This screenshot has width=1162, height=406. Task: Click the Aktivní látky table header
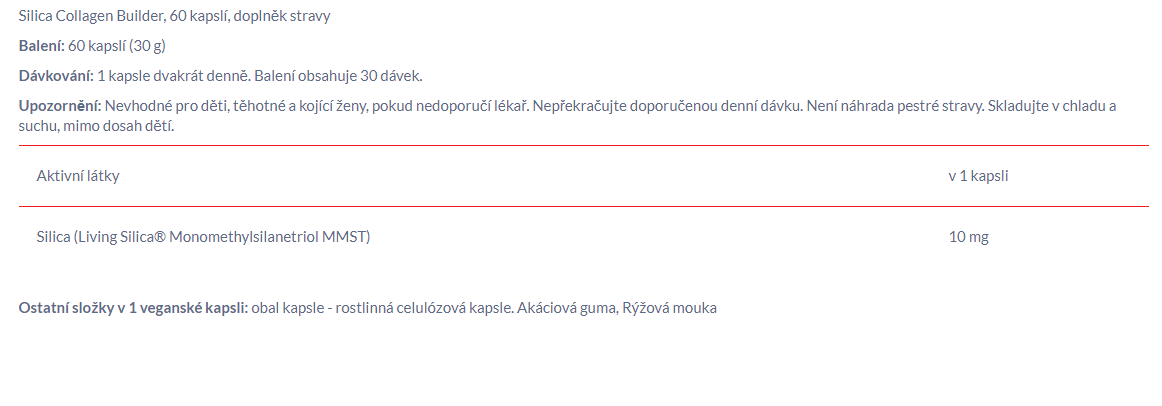[78, 176]
